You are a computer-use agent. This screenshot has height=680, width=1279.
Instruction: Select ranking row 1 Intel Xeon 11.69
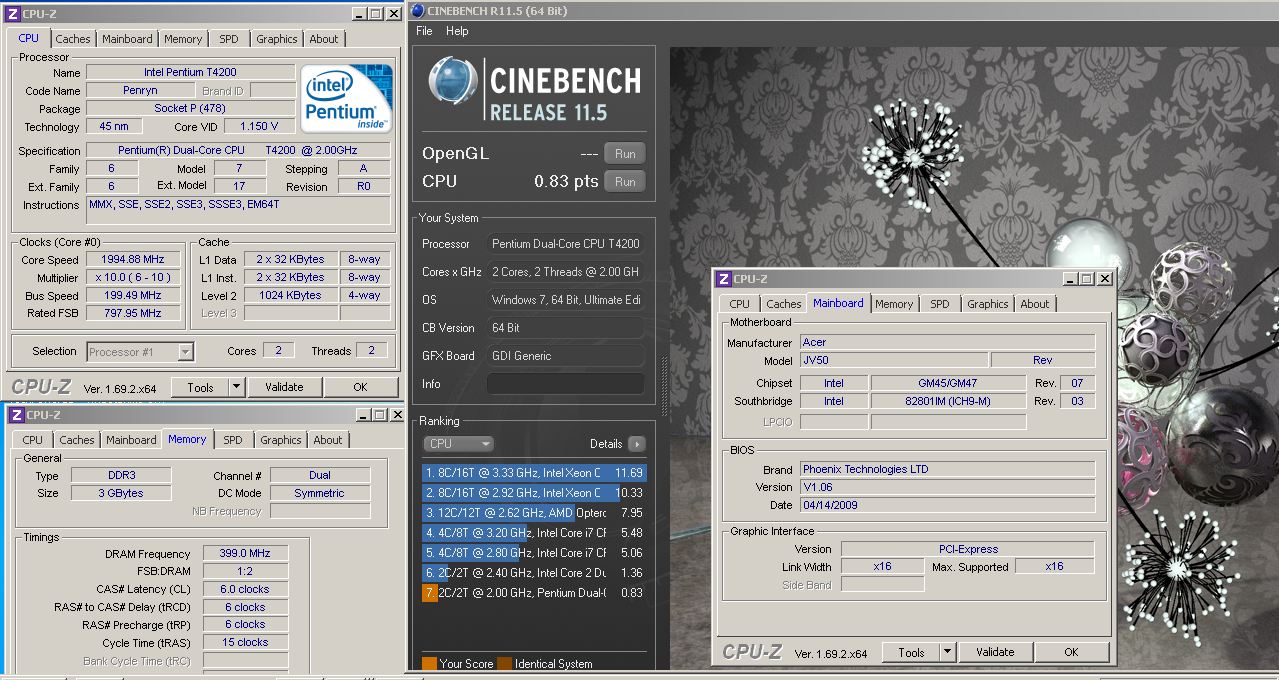coord(534,473)
